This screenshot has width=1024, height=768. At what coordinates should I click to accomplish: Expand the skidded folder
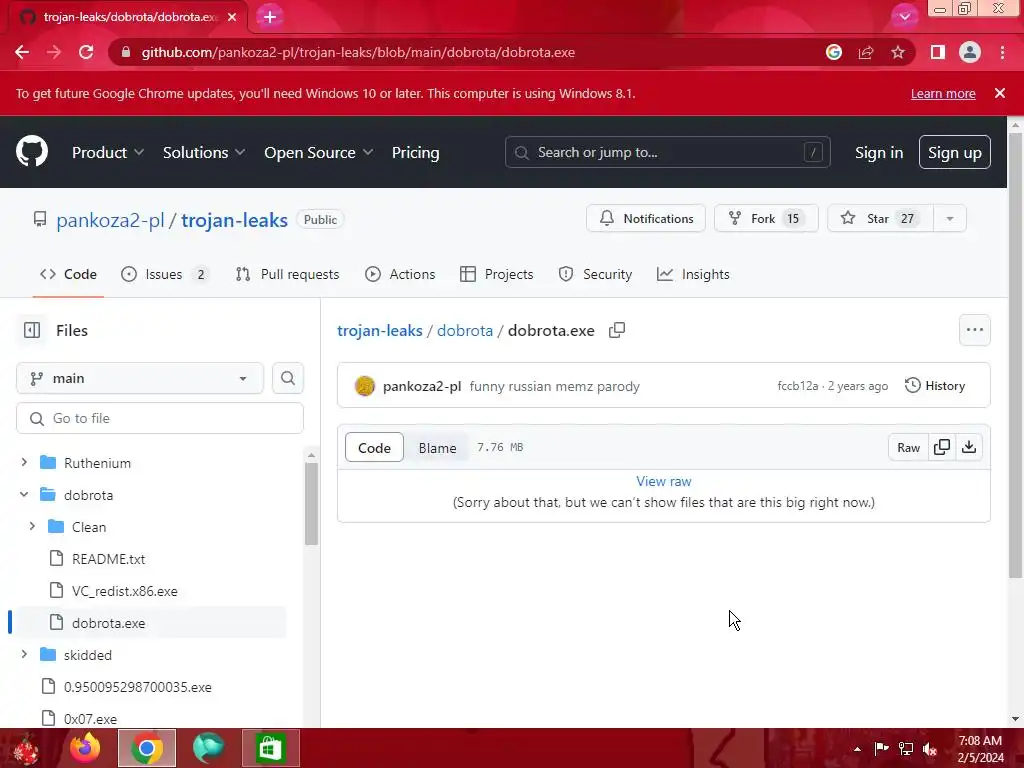pos(24,654)
